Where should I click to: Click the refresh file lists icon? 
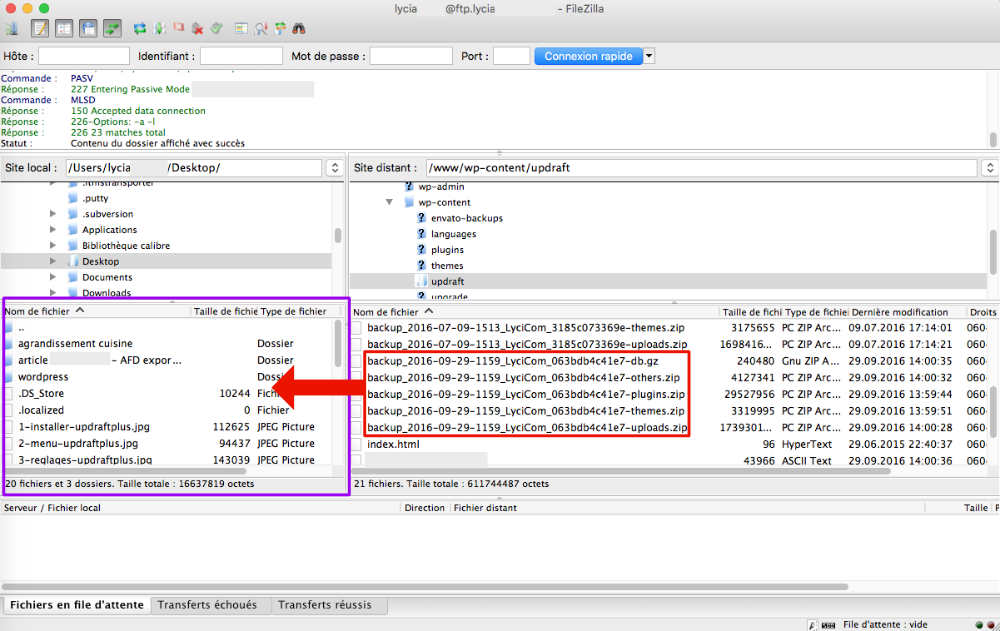(140, 28)
